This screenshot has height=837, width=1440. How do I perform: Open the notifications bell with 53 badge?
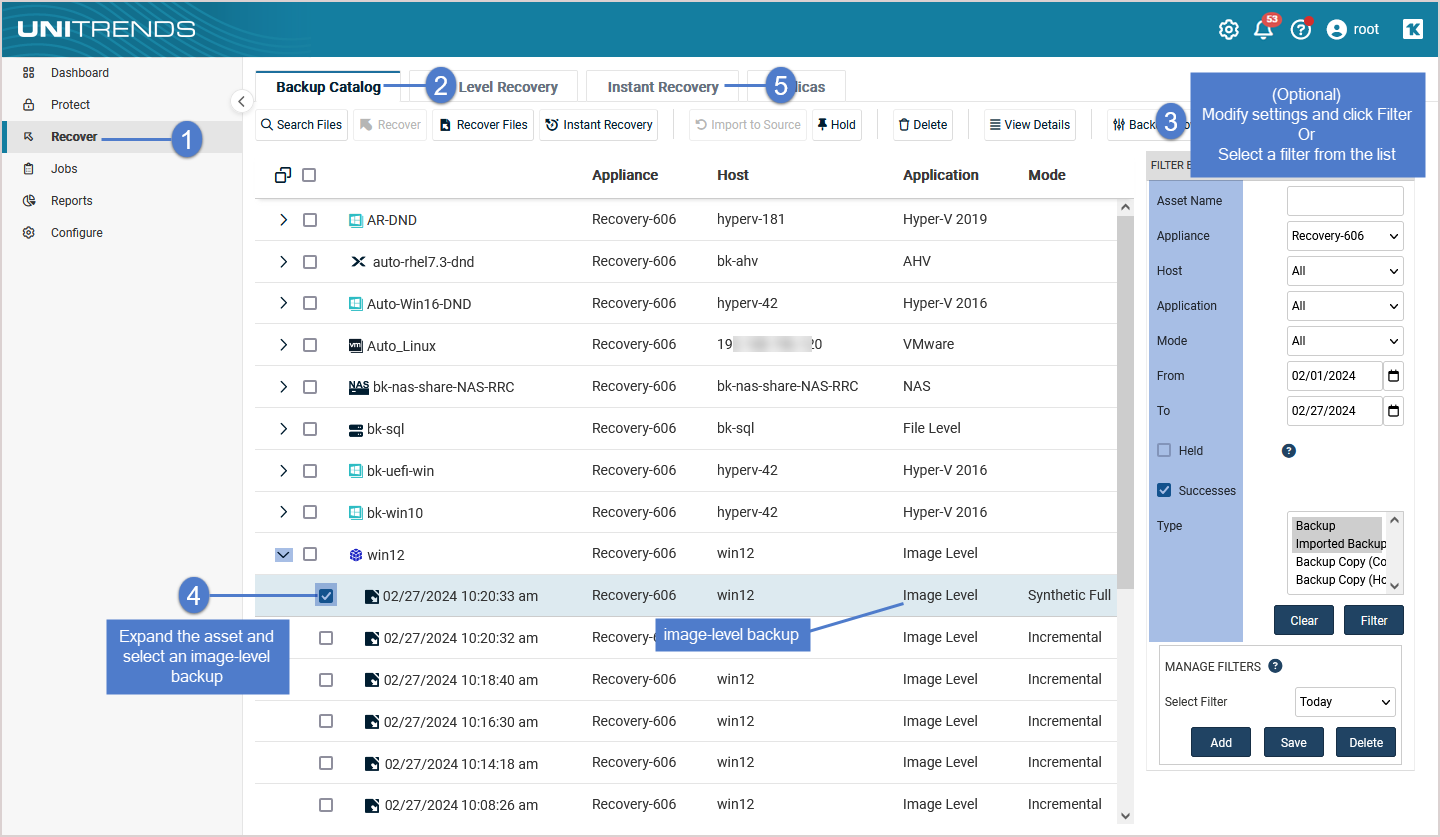(1265, 28)
